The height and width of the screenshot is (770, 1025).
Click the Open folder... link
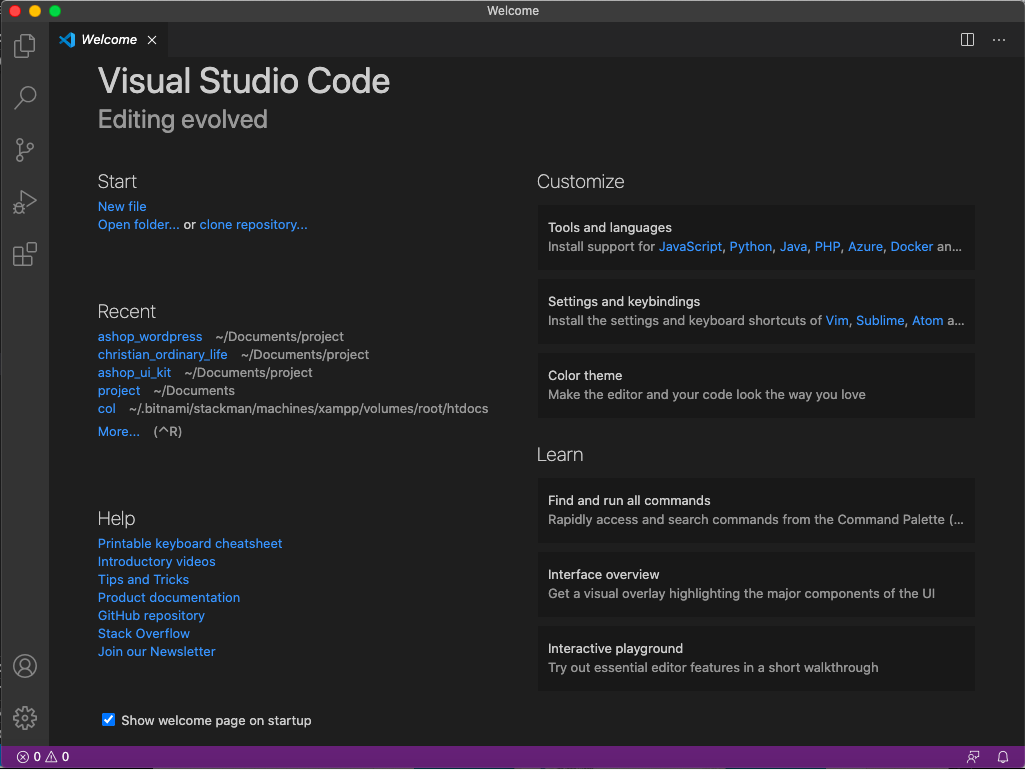(x=139, y=225)
